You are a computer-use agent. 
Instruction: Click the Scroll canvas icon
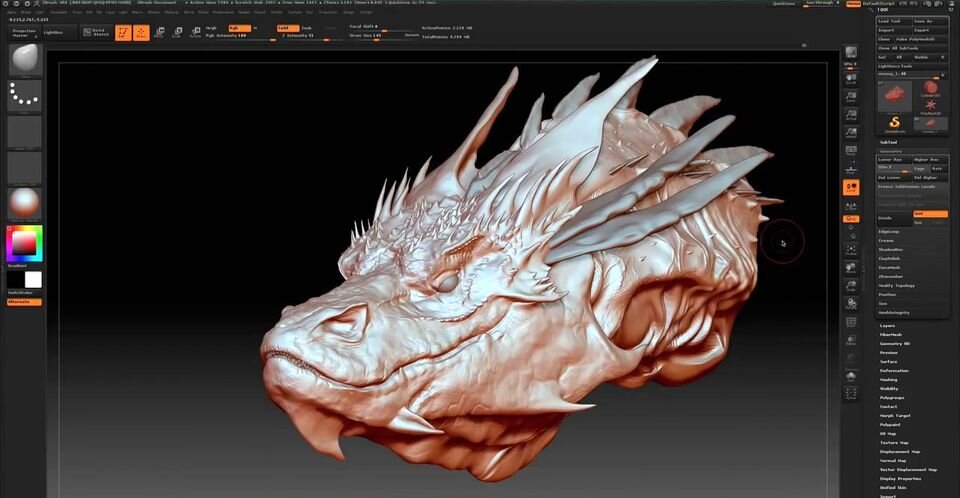(851, 79)
